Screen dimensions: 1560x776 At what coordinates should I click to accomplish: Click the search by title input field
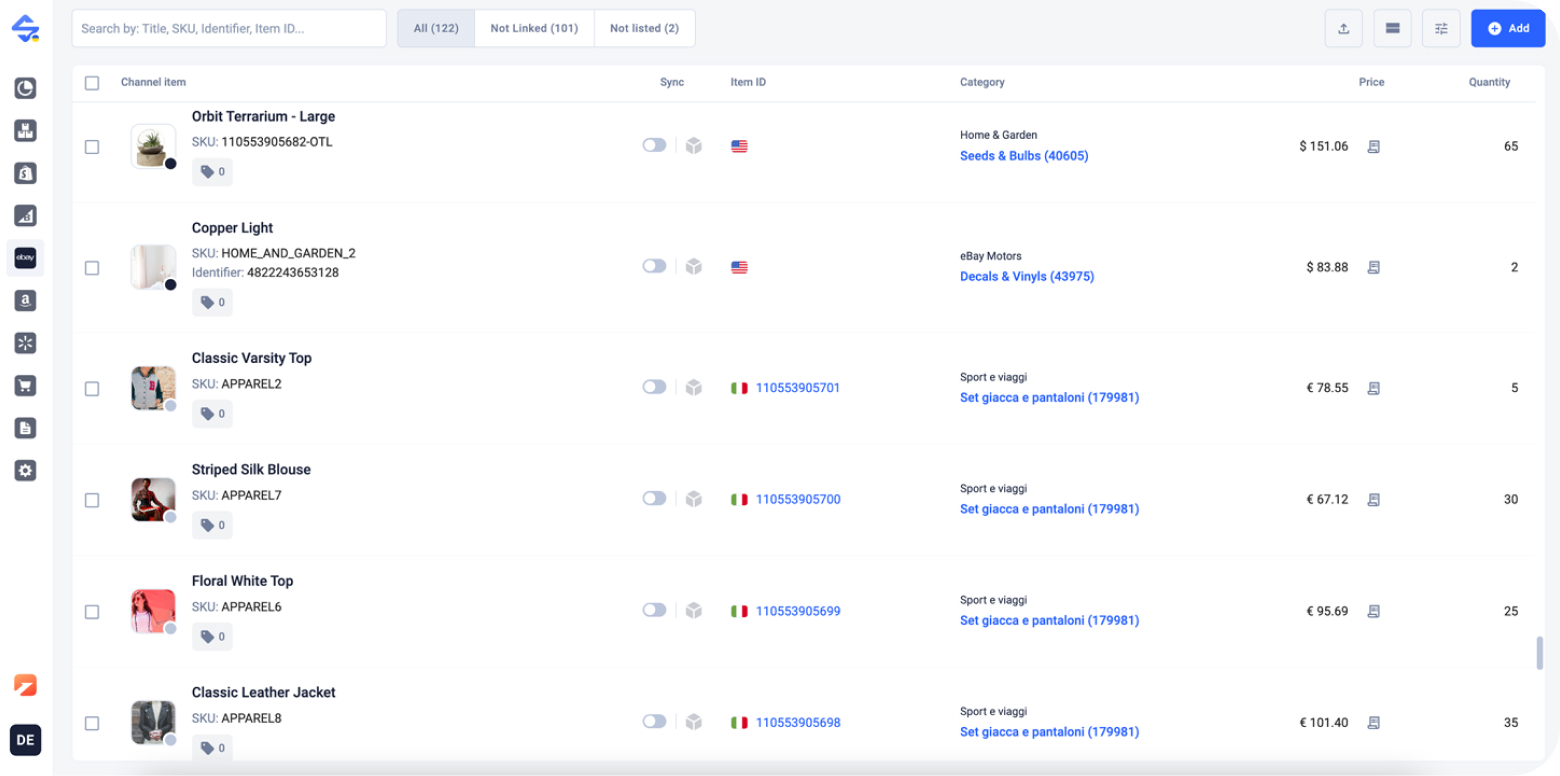[229, 29]
